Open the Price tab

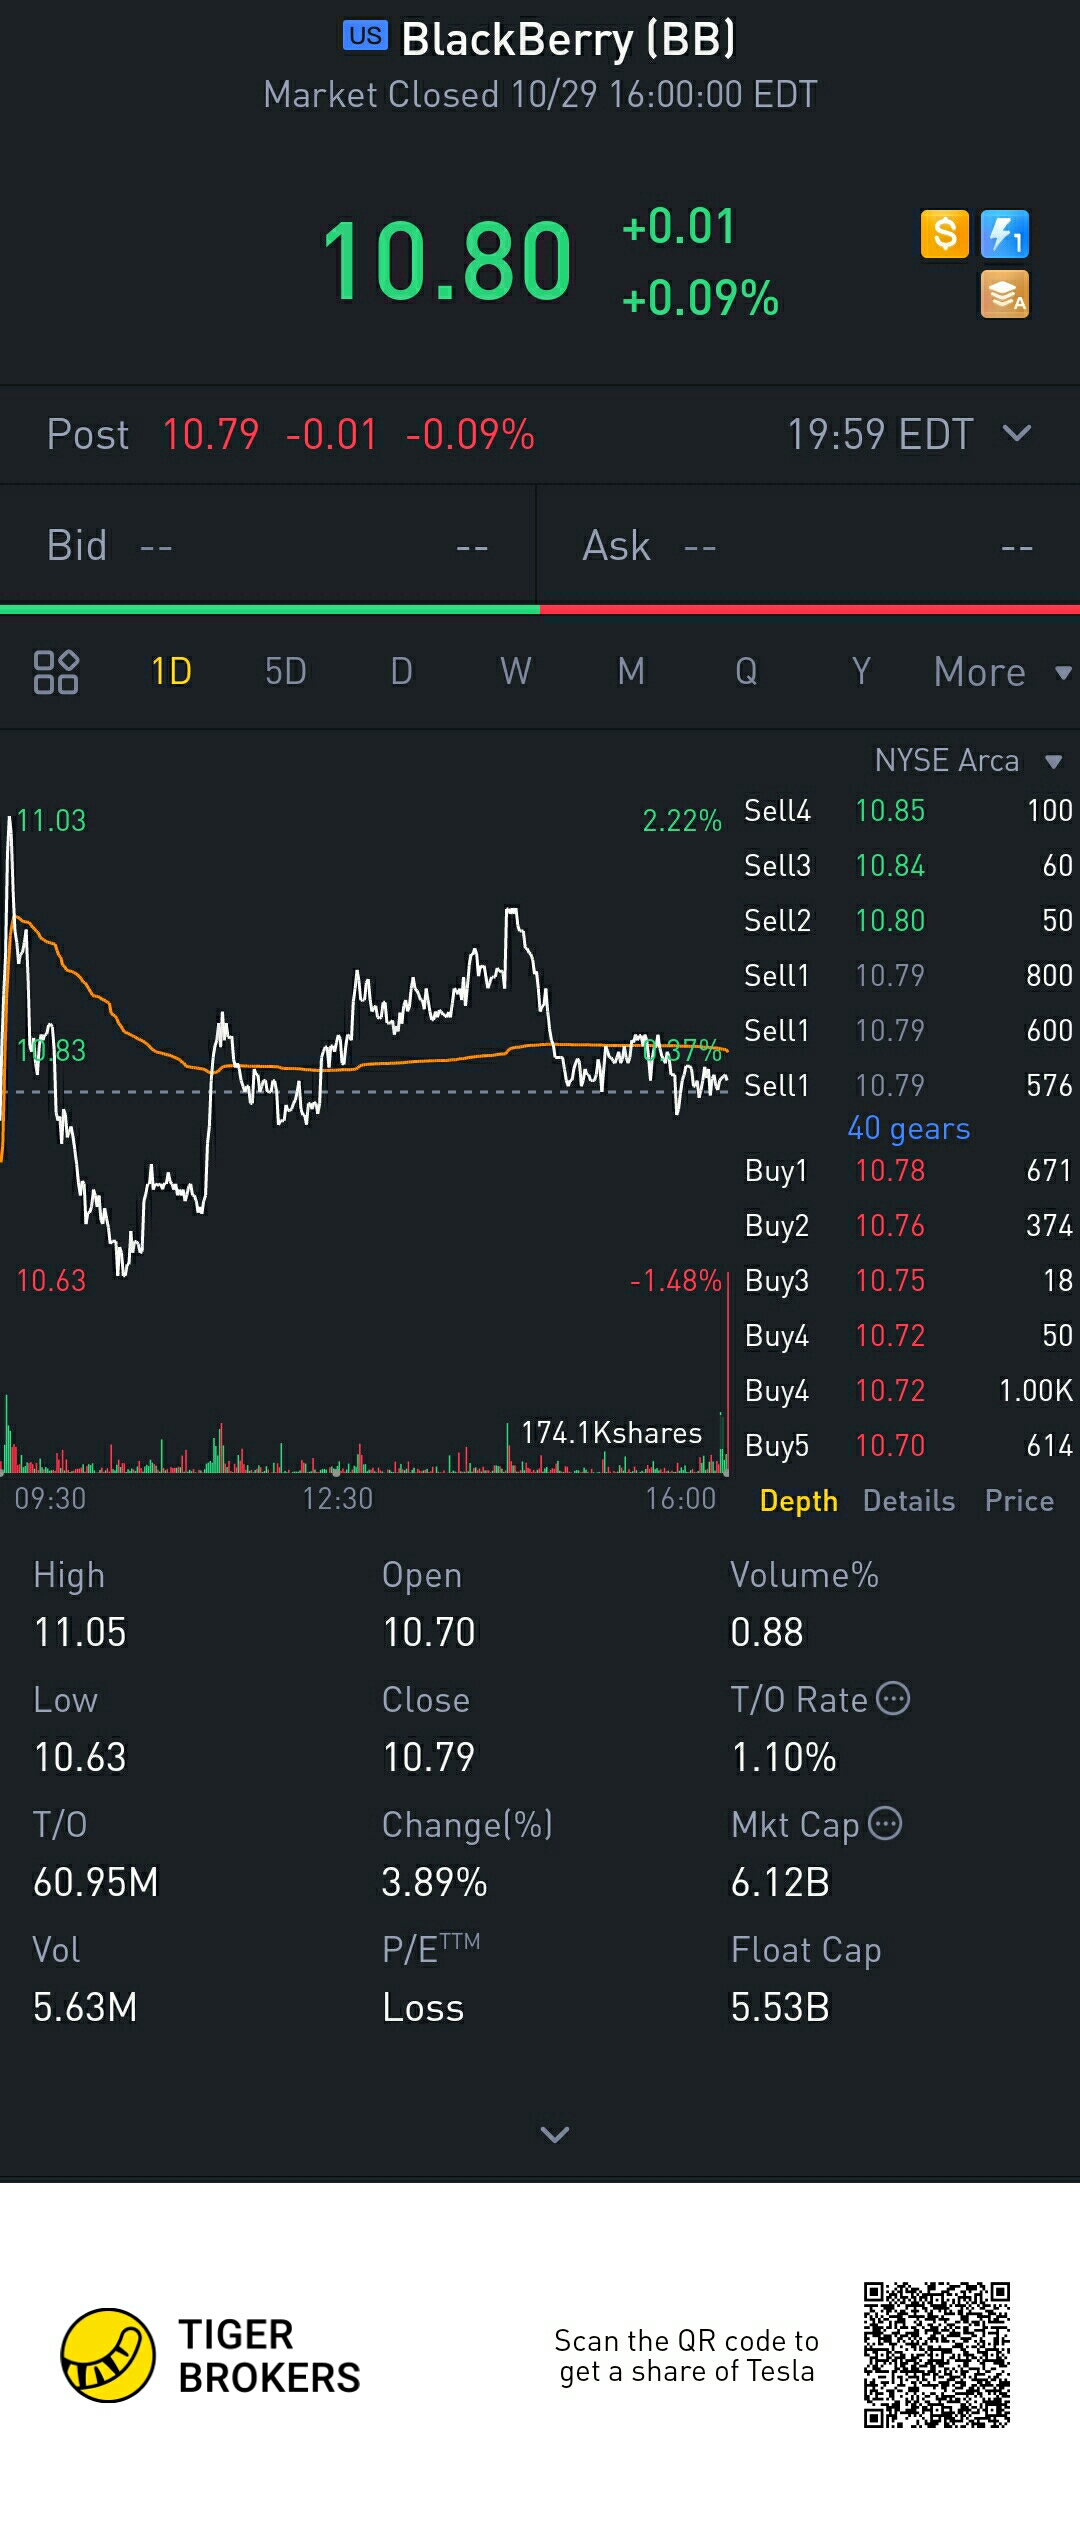point(1019,1500)
